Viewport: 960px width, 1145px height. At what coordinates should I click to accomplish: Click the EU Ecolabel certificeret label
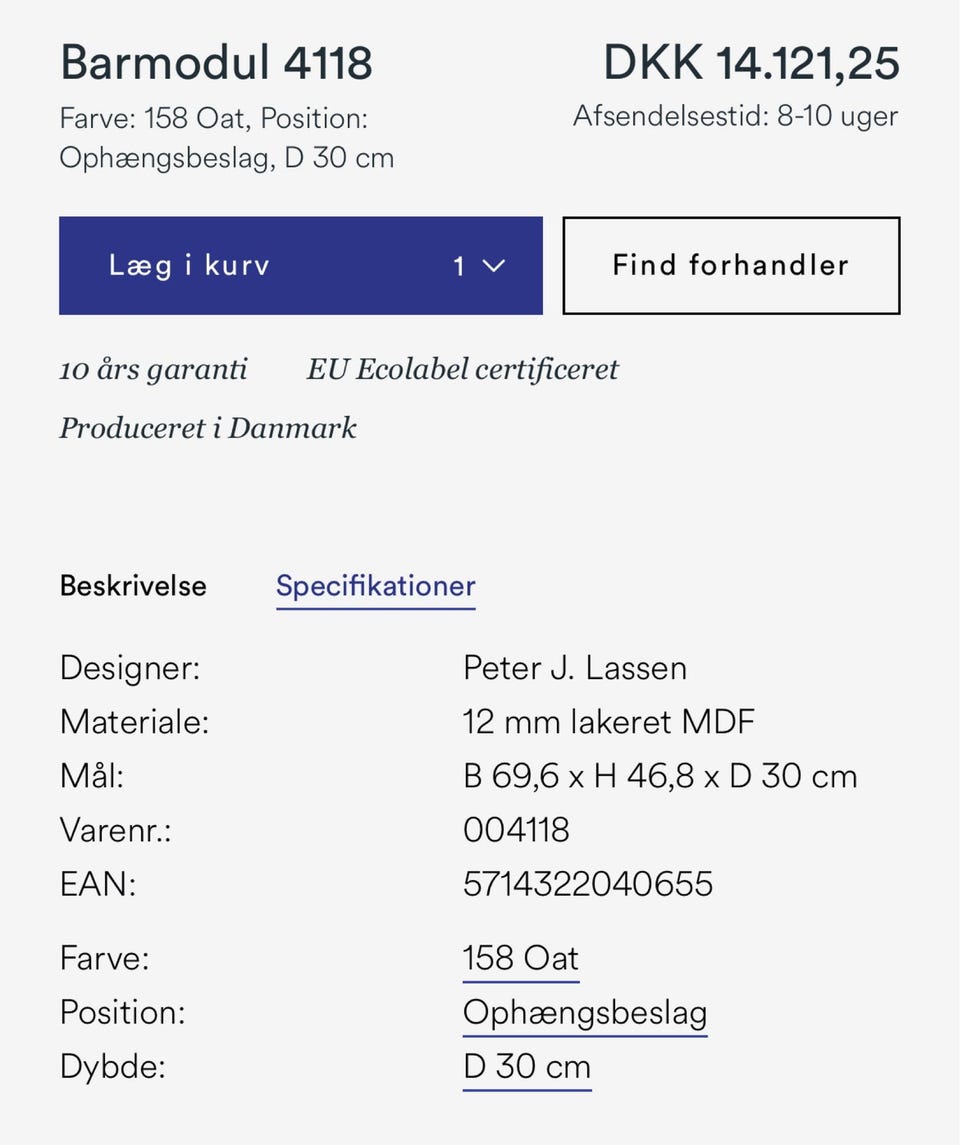coord(462,370)
